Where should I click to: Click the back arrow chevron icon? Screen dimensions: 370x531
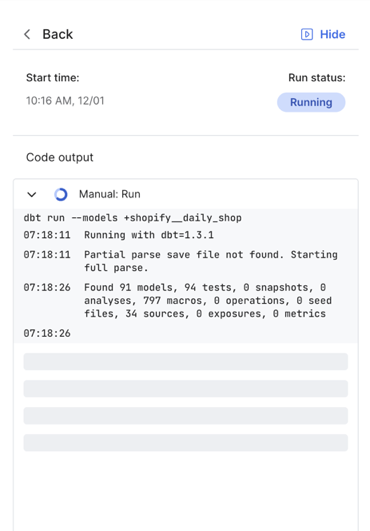(x=27, y=34)
